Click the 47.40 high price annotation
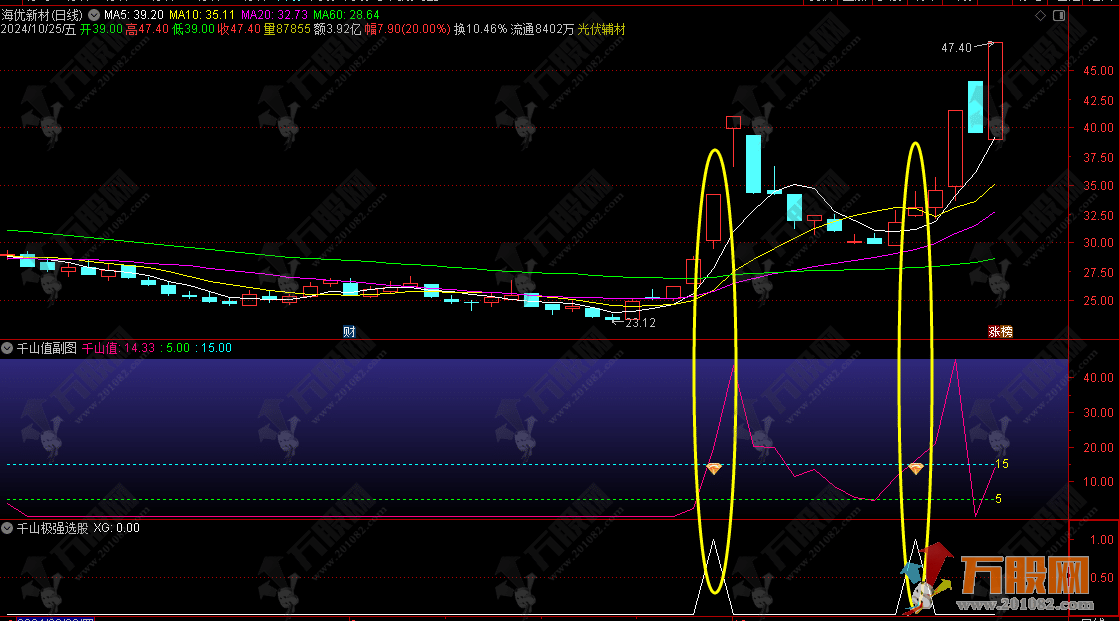 click(x=956, y=48)
